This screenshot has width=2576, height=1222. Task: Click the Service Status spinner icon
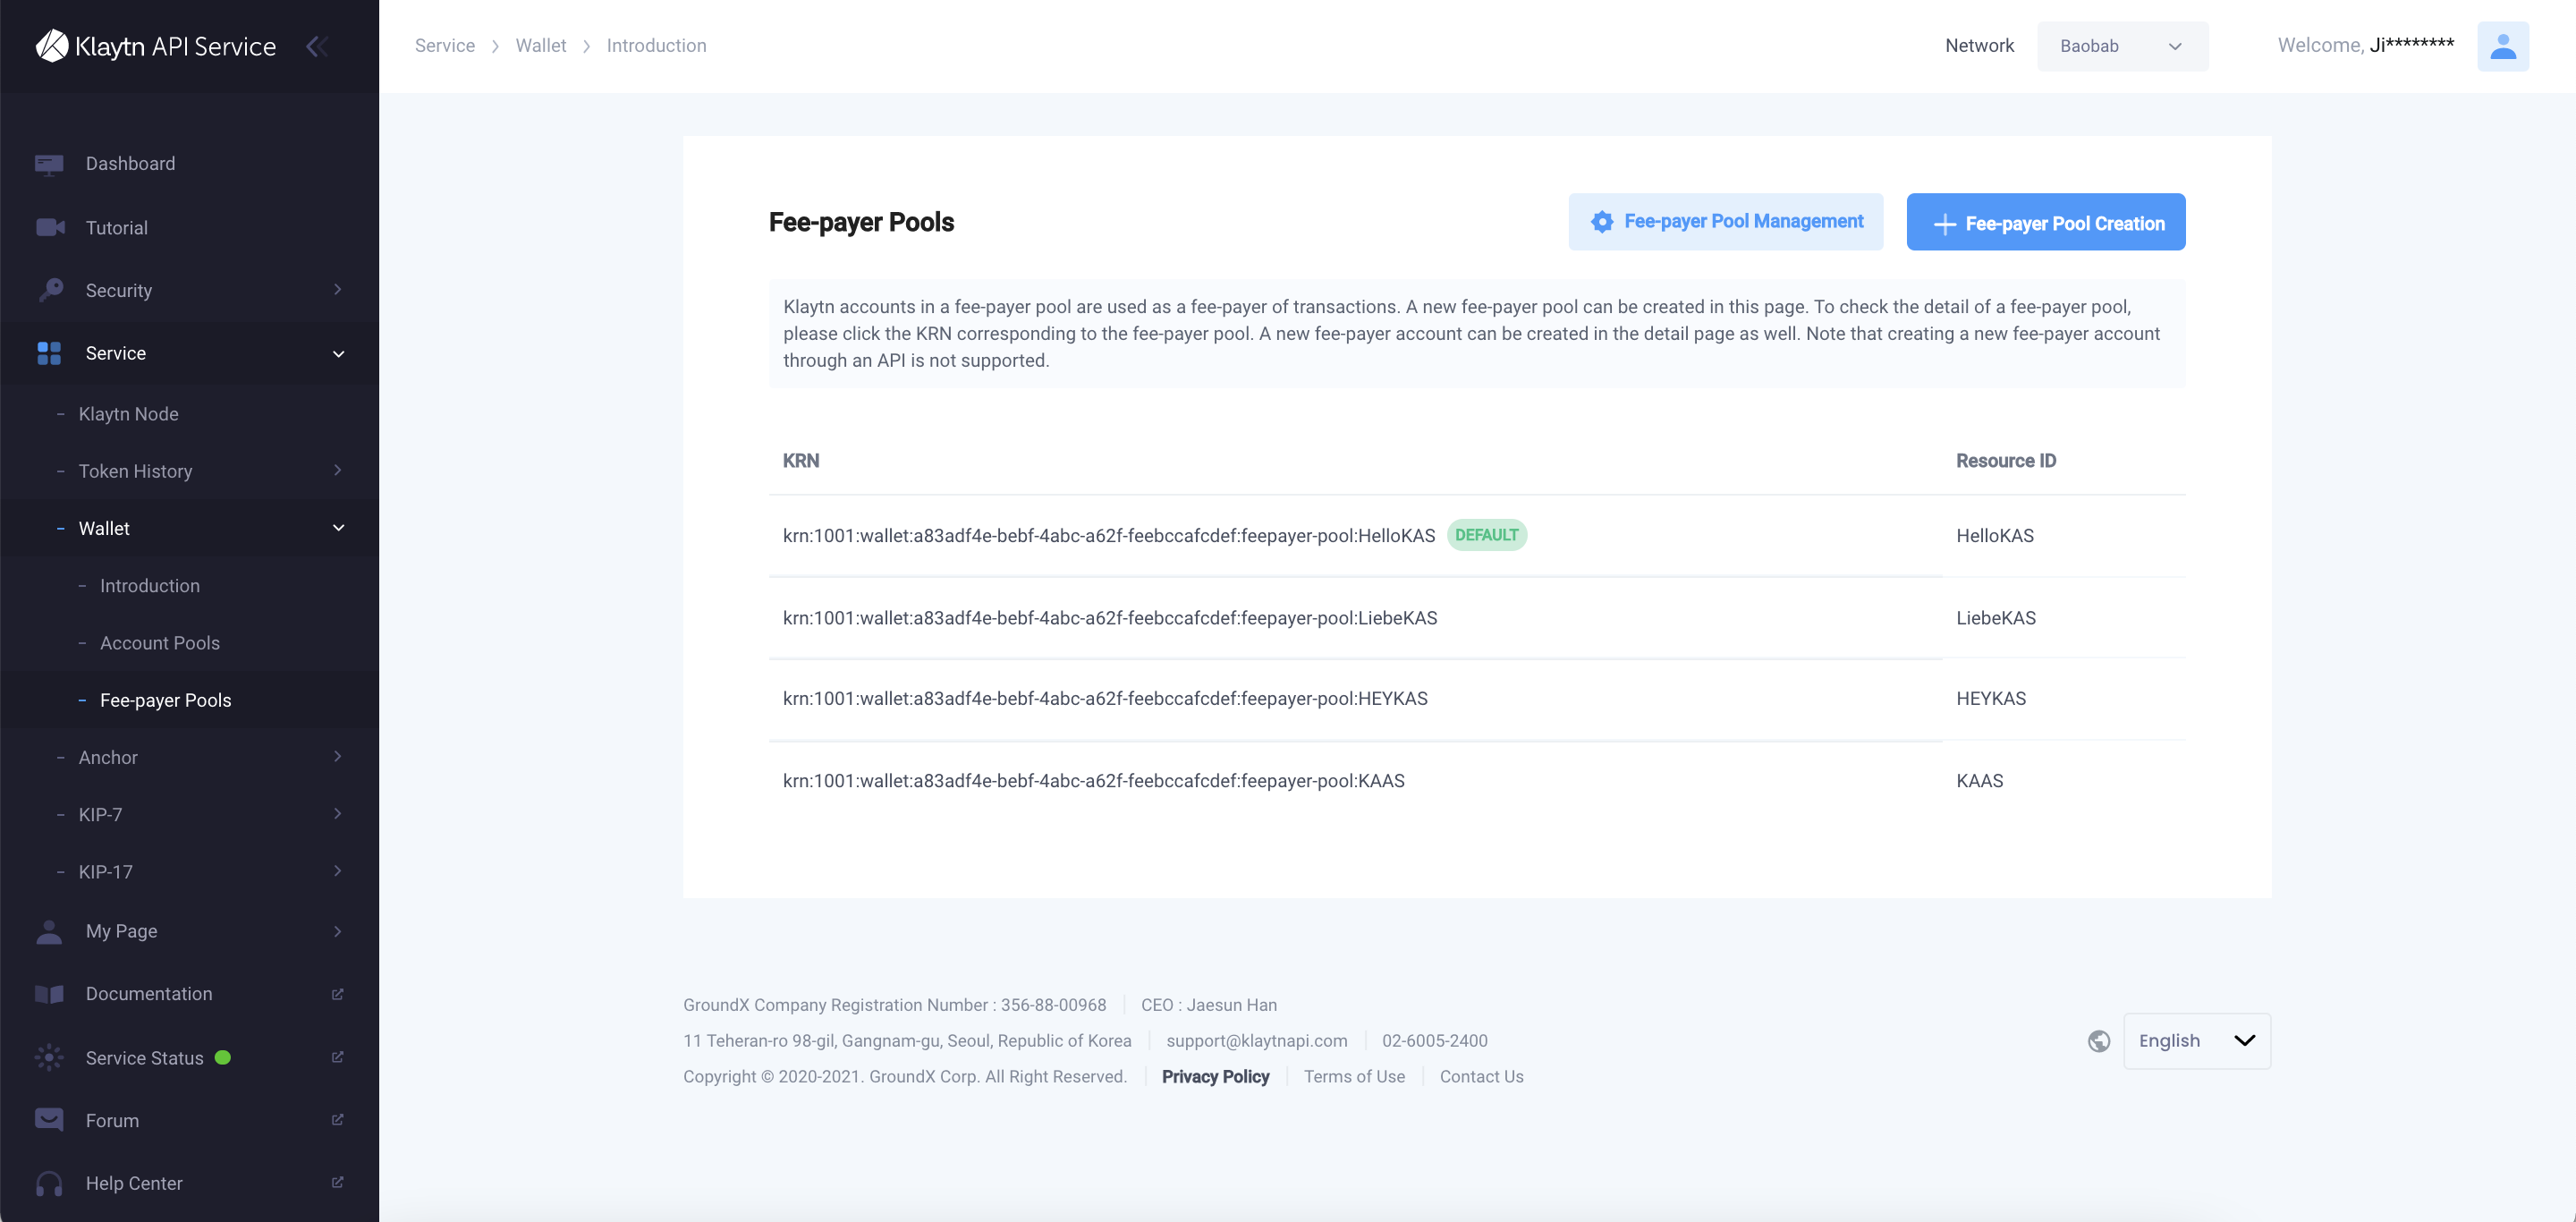point(49,1058)
